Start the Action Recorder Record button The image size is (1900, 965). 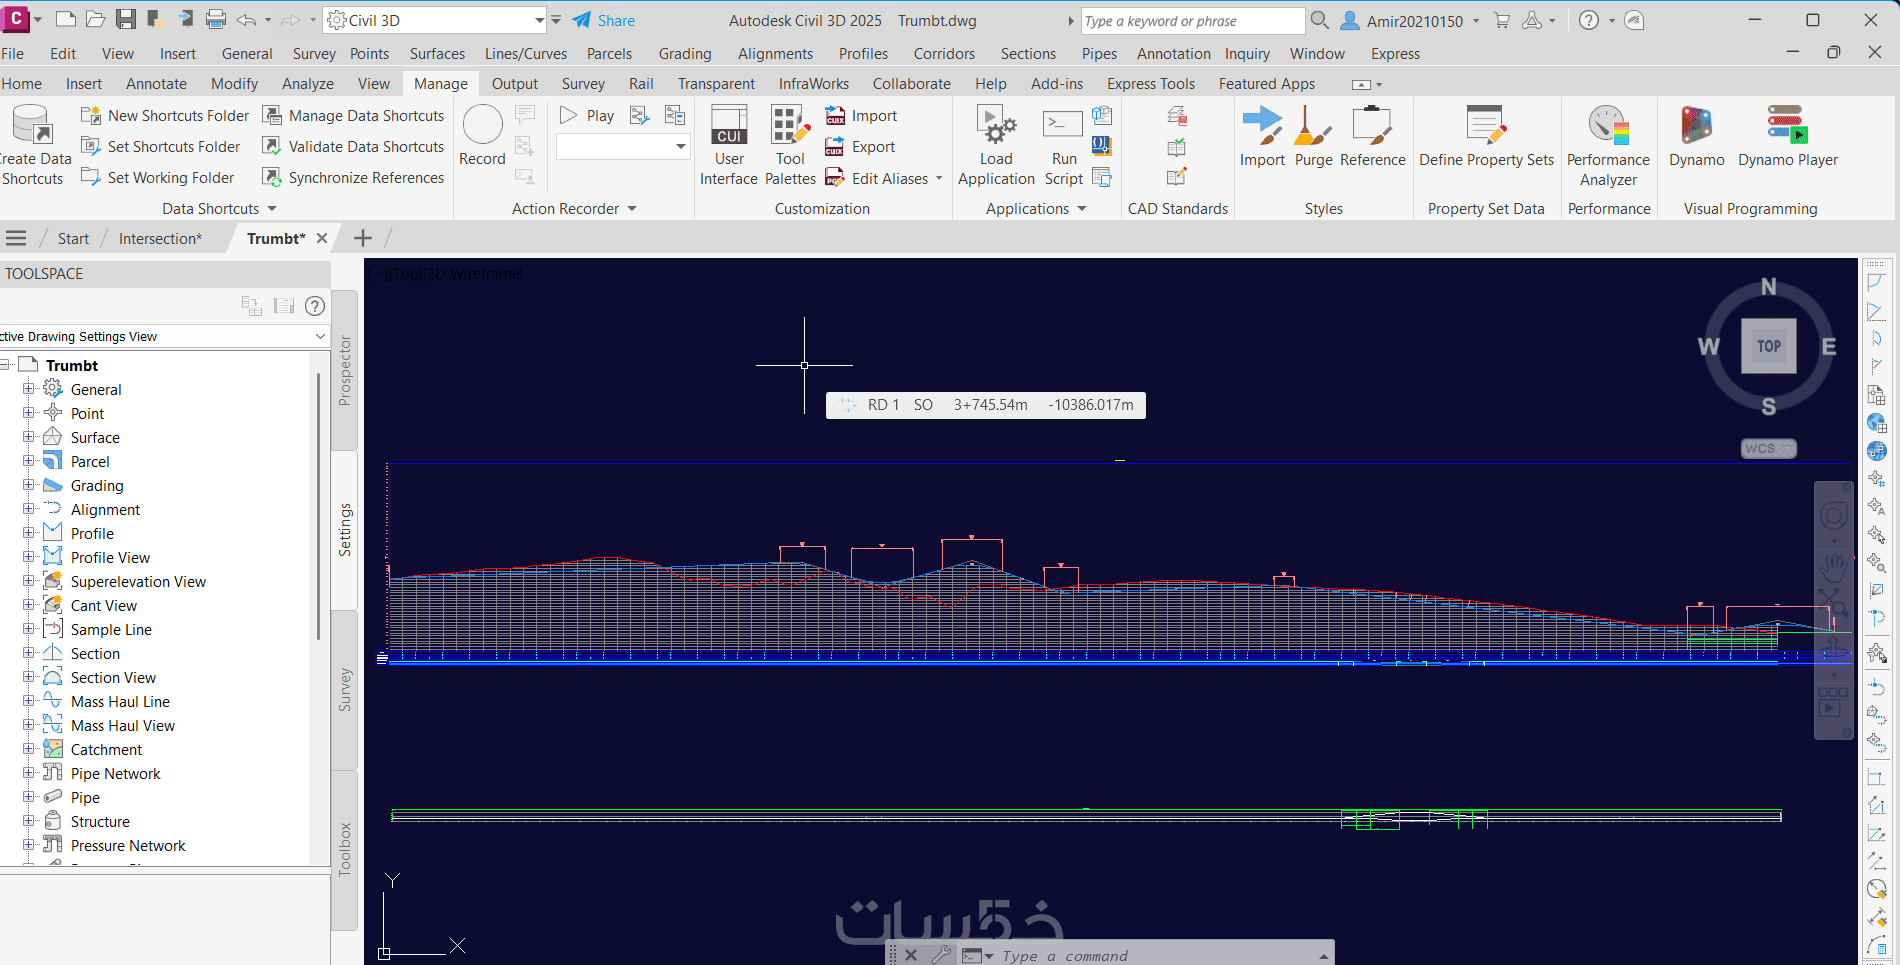pos(482,135)
